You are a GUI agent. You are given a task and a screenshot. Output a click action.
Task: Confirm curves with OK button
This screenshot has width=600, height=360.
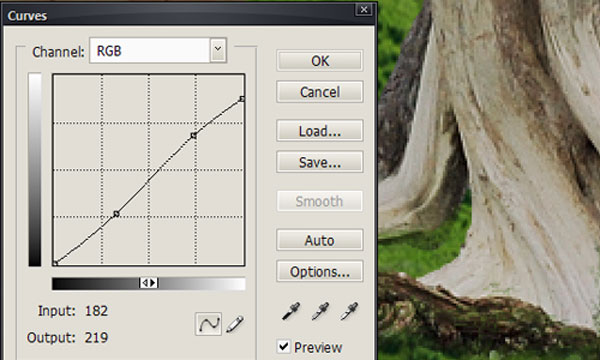coord(320,61)
